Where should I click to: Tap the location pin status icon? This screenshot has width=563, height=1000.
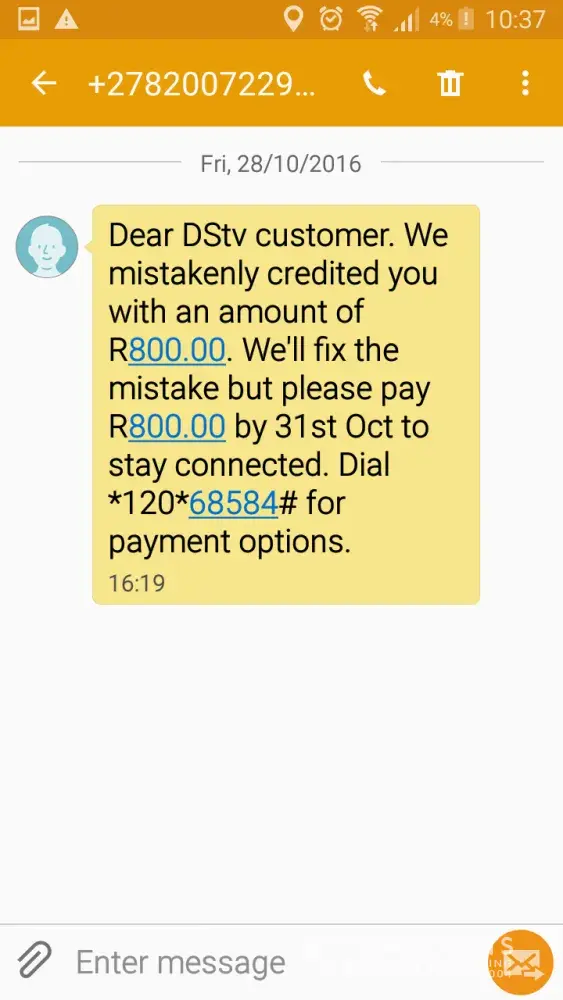293,19
